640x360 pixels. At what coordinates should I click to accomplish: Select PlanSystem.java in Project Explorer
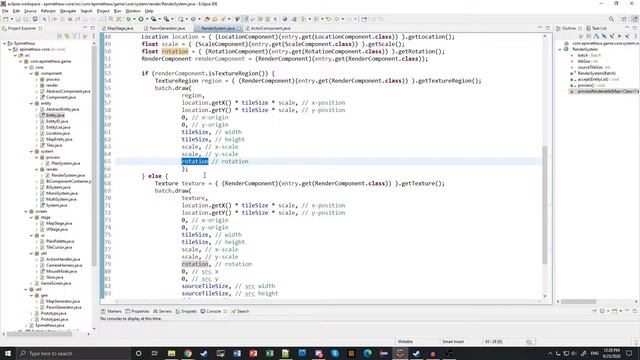point(62,163)
